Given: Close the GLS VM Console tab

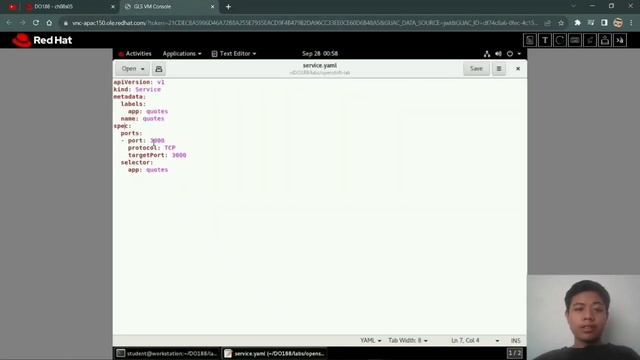Looking at the screenshot, I should (213, 7).
